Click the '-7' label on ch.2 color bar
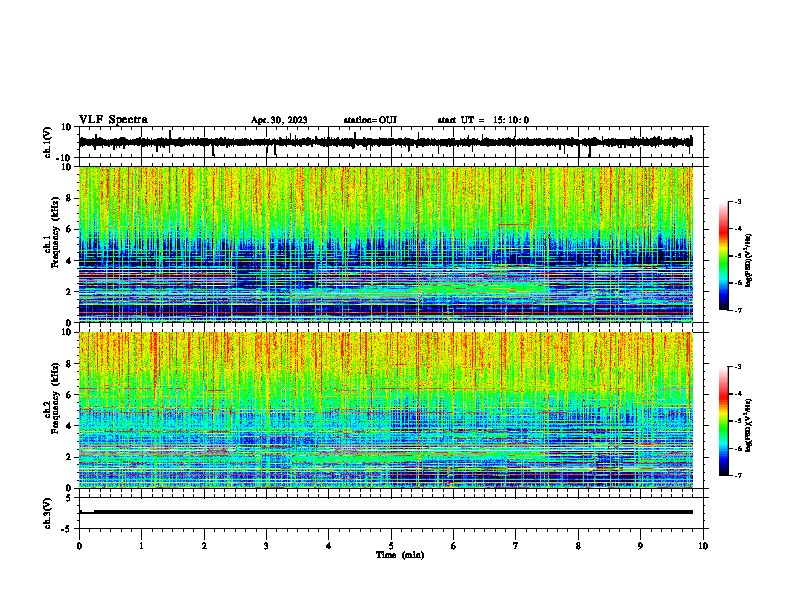This screenshot has width=792, height=612. [x=737, y=475]
